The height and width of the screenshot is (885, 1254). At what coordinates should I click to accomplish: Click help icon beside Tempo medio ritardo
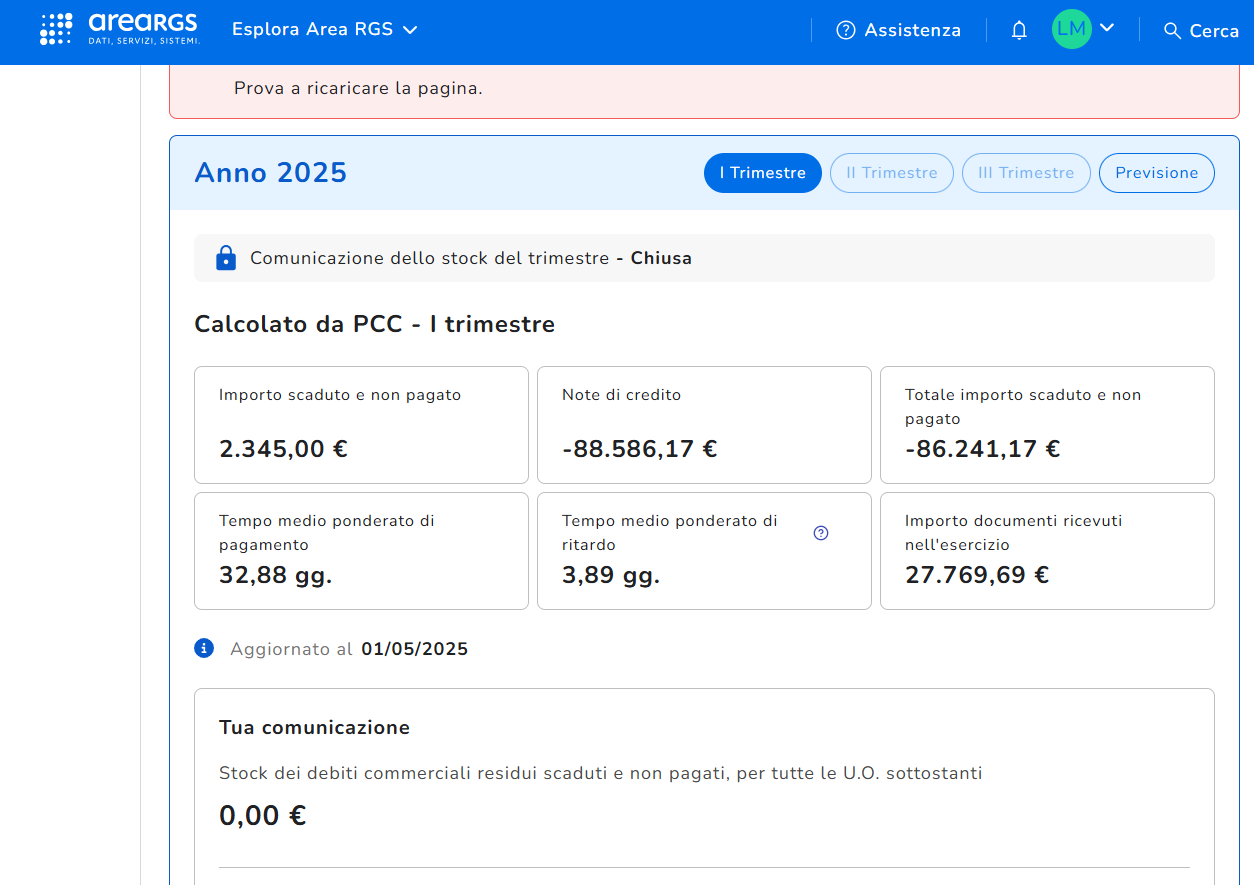pos(821,533)
